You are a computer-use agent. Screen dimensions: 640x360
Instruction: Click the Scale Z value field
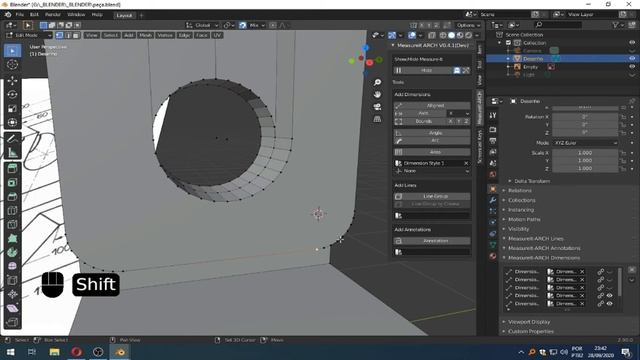pyautogui.click(x=585, y=168)
